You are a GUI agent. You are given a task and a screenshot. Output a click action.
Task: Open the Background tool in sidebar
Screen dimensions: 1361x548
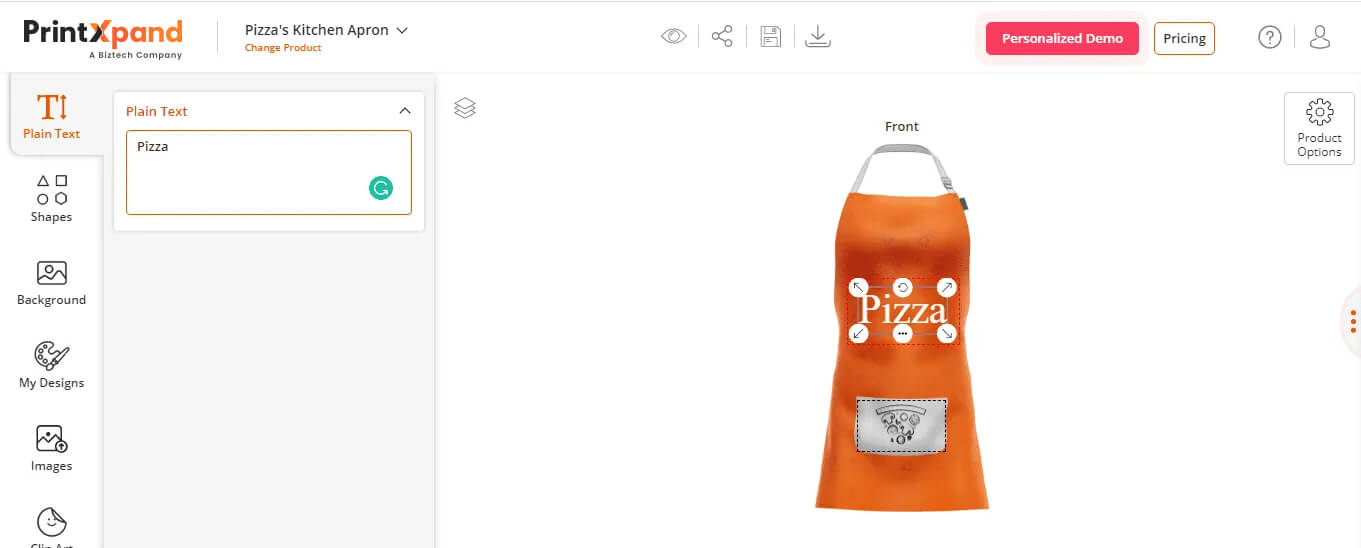pyautogui.click(x=51, y=283)
